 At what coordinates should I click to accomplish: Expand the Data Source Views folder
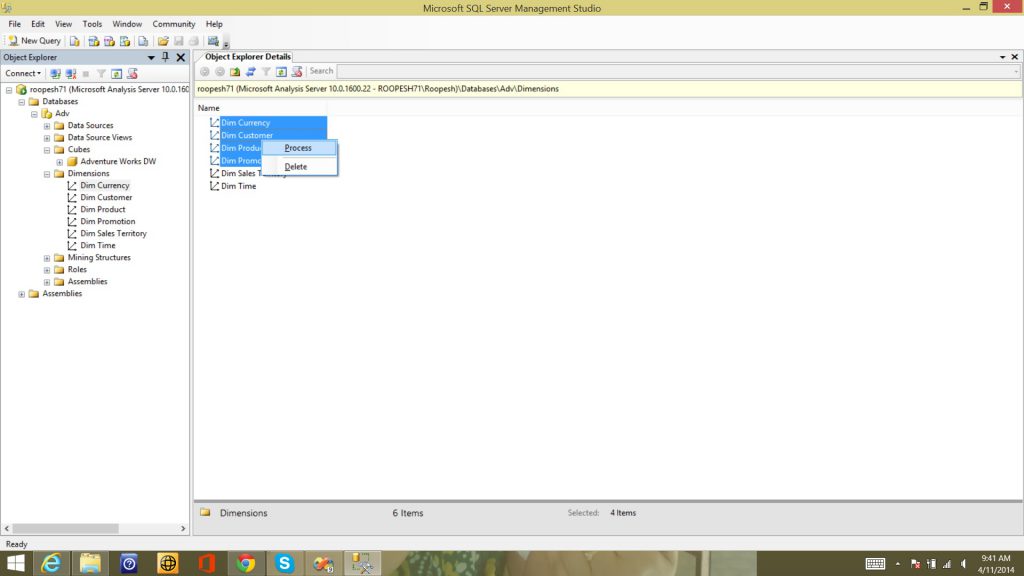47,138
